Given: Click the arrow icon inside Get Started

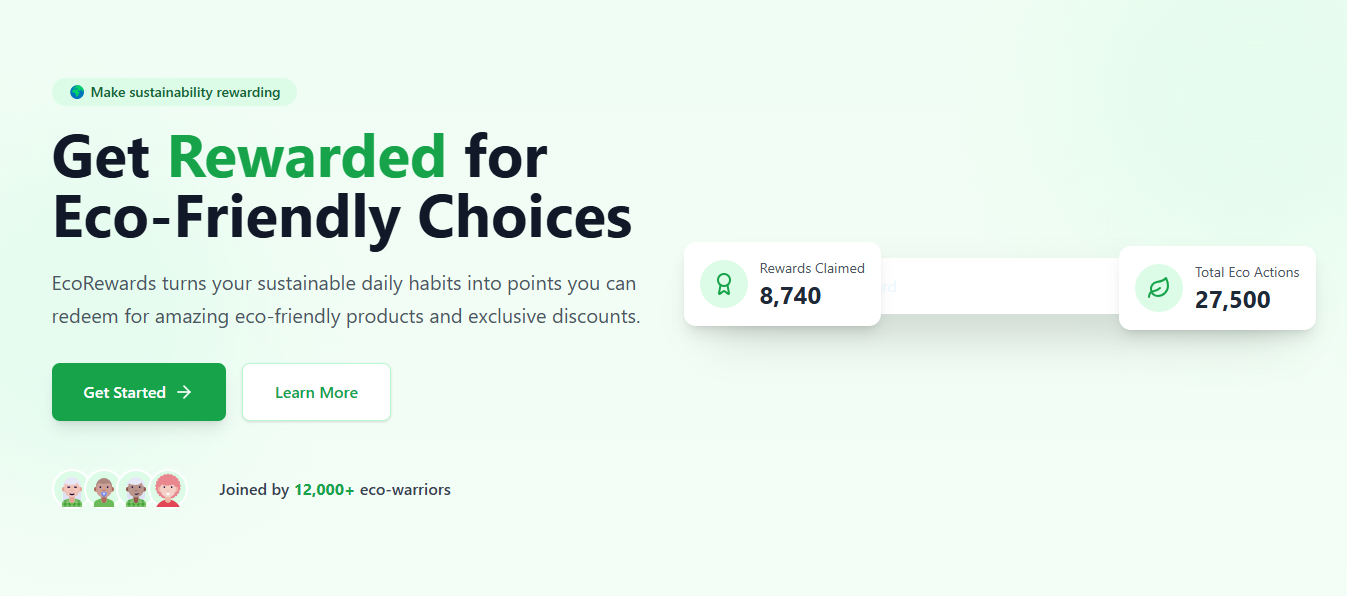Looking at the screenshot, I should click(x=185, y=392).
